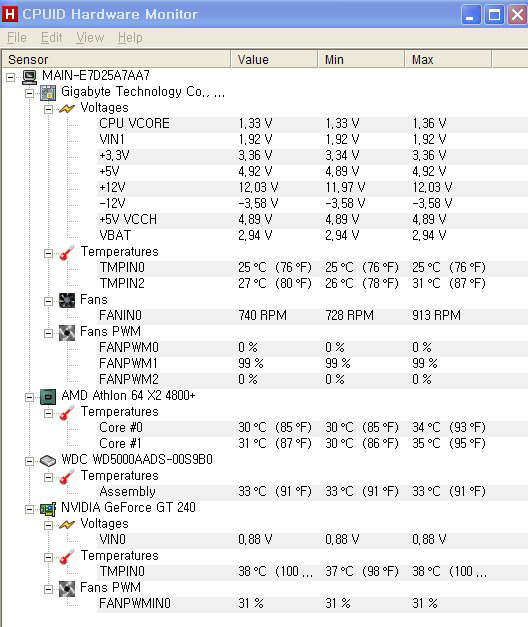Collapse the WDC WD5000AADS node
The height and width of the screenshot is (627, 528).
[29, 461]
